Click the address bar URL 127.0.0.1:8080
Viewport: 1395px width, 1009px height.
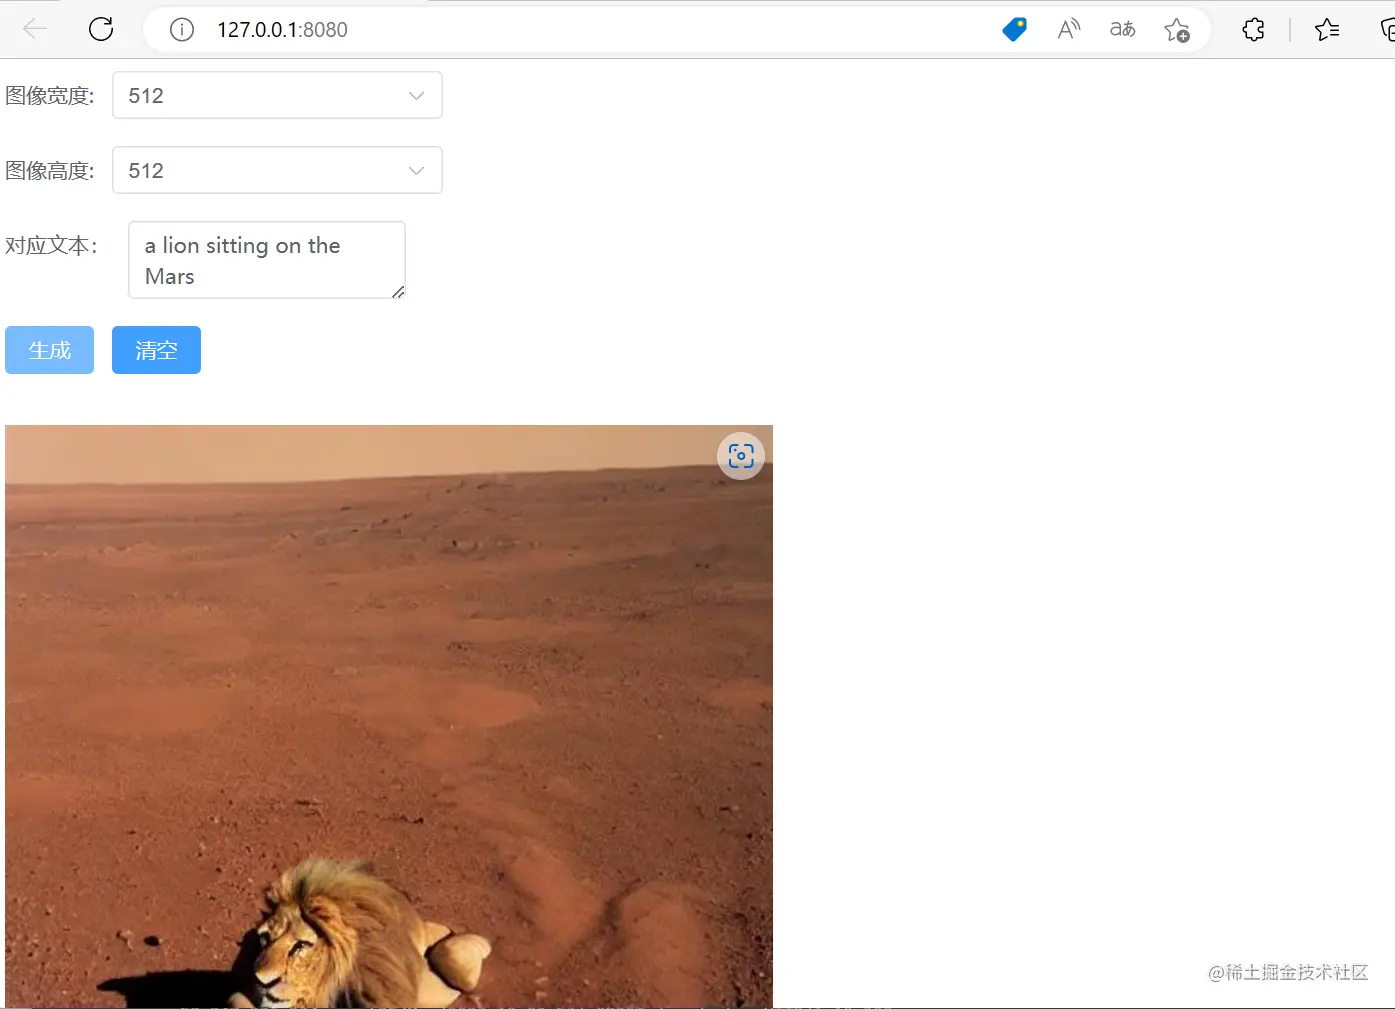(x=283, y=30)
